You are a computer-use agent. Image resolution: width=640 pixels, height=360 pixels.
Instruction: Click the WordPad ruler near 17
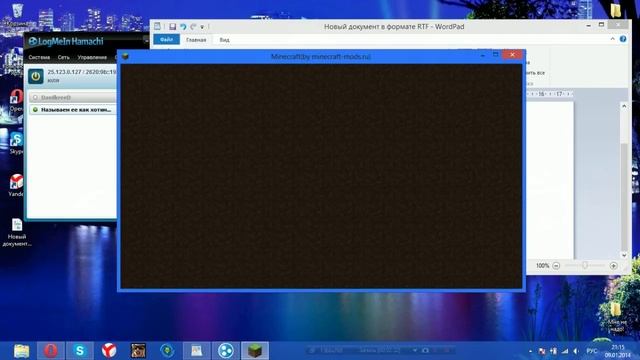click(559, 94)
